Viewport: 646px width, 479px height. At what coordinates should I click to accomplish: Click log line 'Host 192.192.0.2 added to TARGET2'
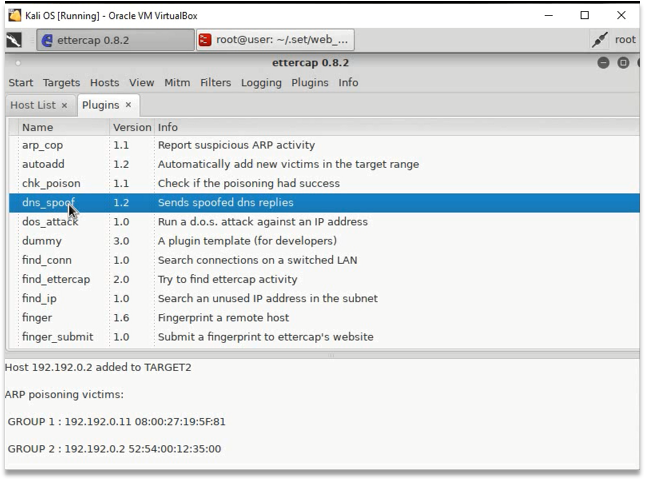(x=98, y=367)
